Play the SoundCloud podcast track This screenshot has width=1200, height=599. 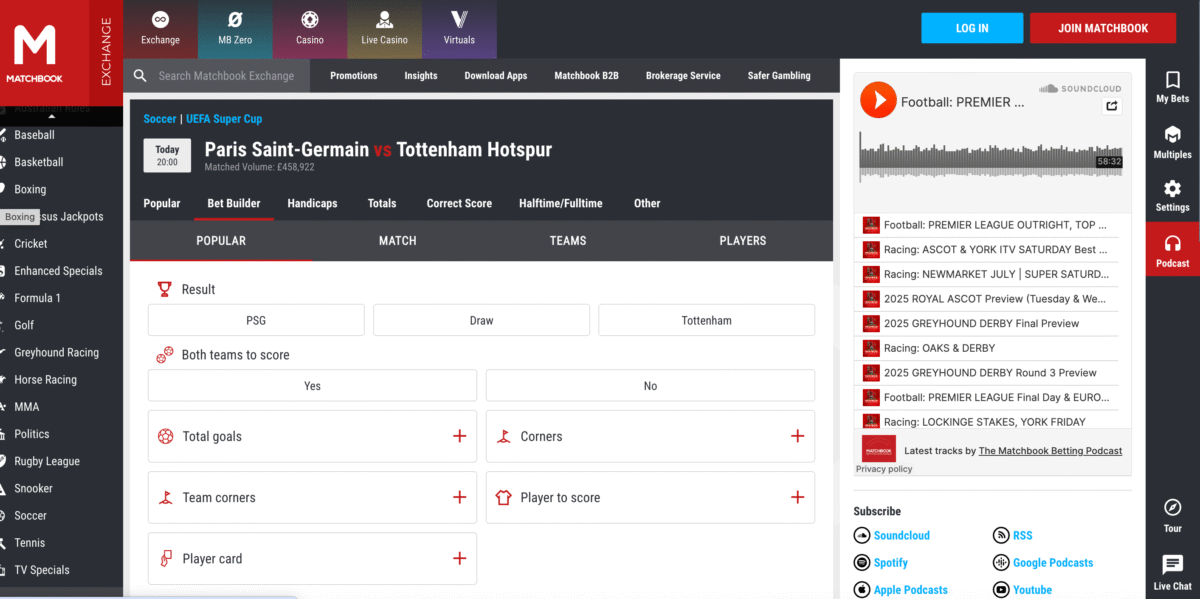click(x=878, y=100)
